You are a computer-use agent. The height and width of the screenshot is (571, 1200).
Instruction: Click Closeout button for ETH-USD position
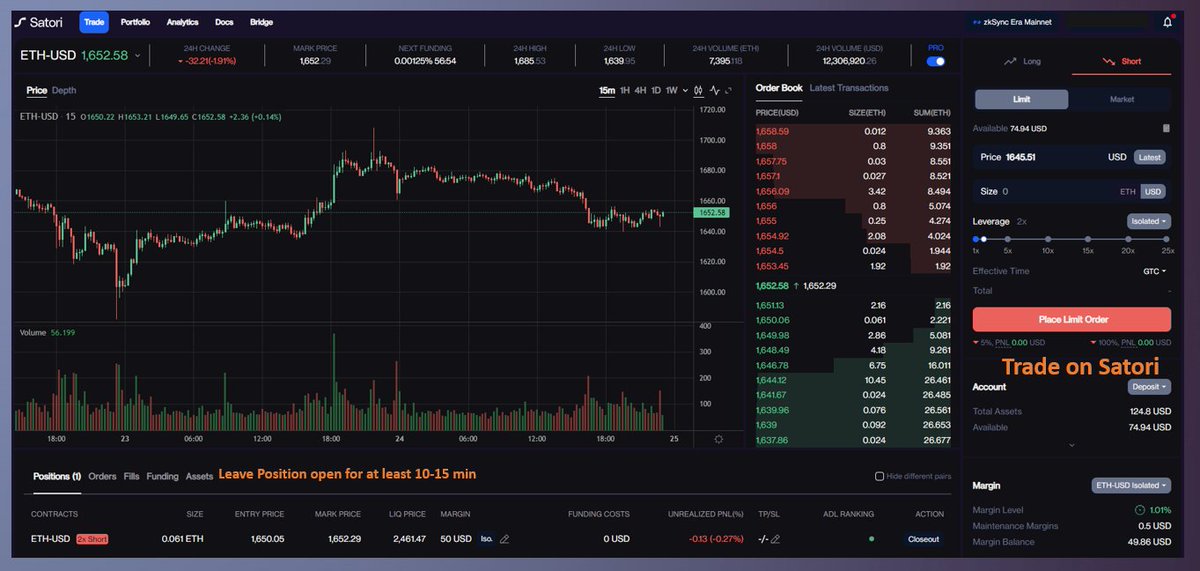pos(923,539)
